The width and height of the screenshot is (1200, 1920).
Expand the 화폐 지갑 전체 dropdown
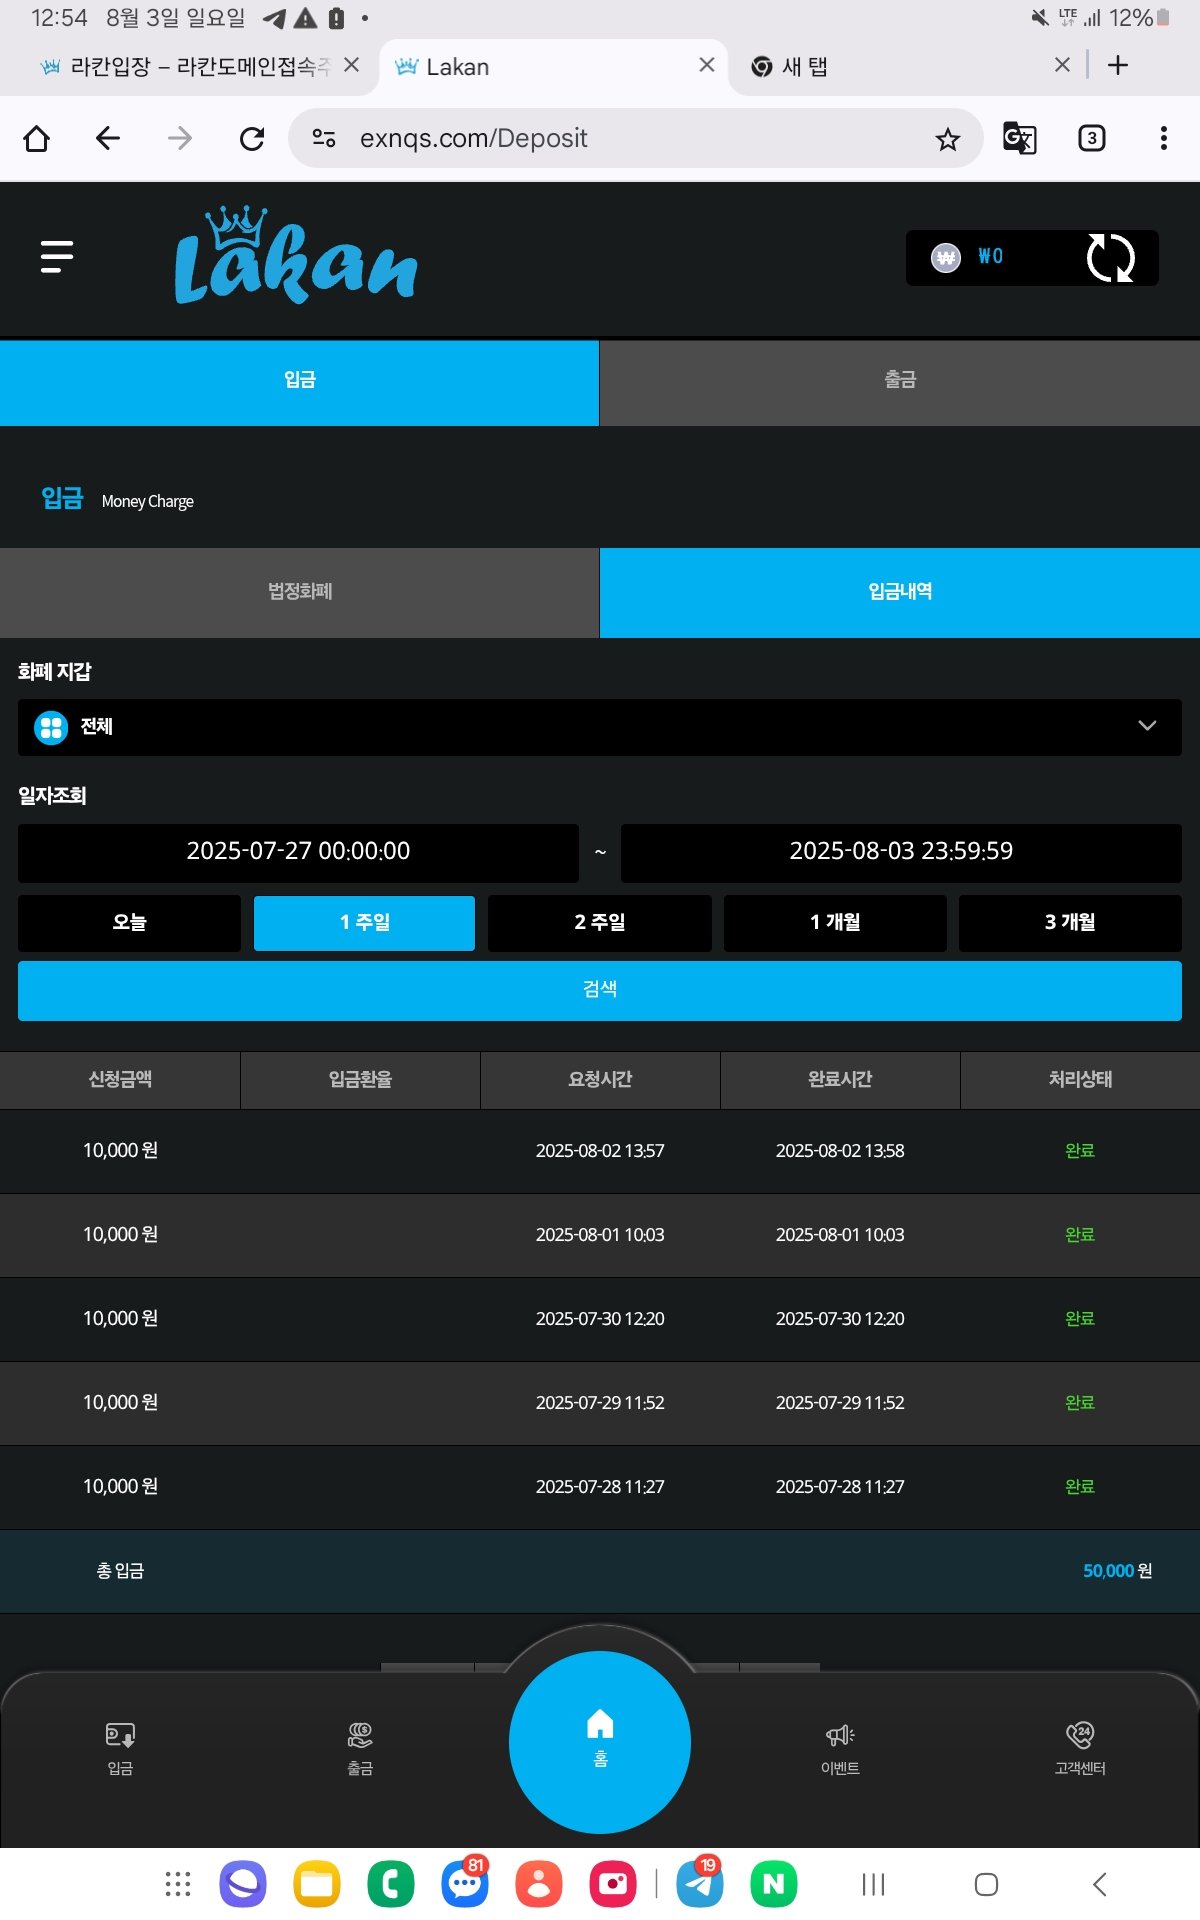(600, 727)
